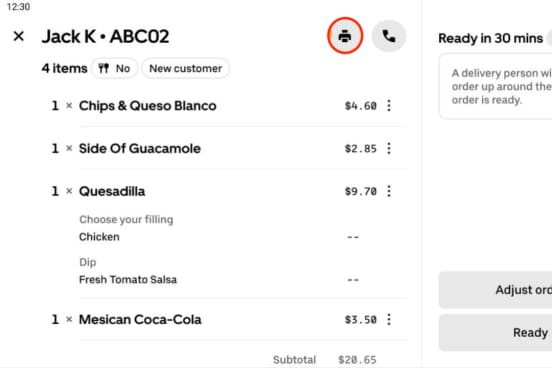Click the delivery person info card
Screen dimensions: 552x368
[x=495, y=86]
